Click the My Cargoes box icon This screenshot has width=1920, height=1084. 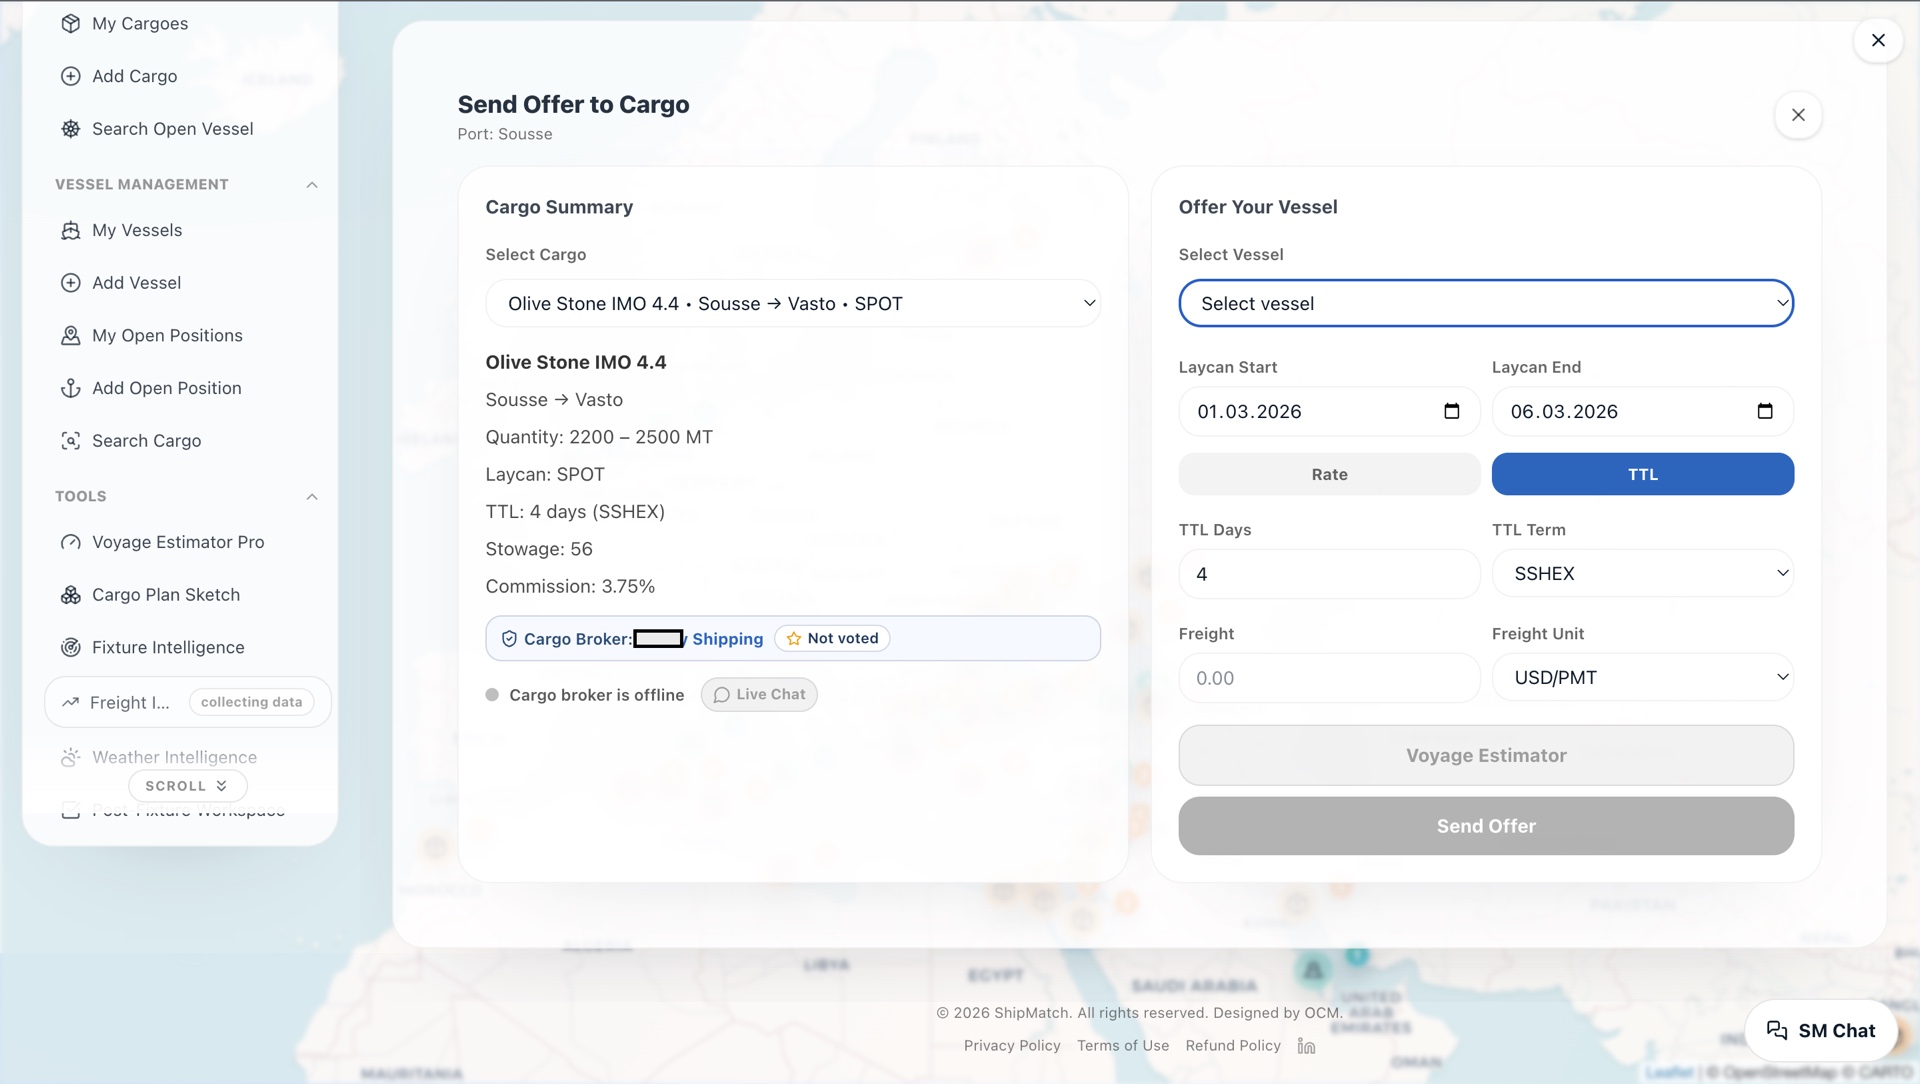70,24
